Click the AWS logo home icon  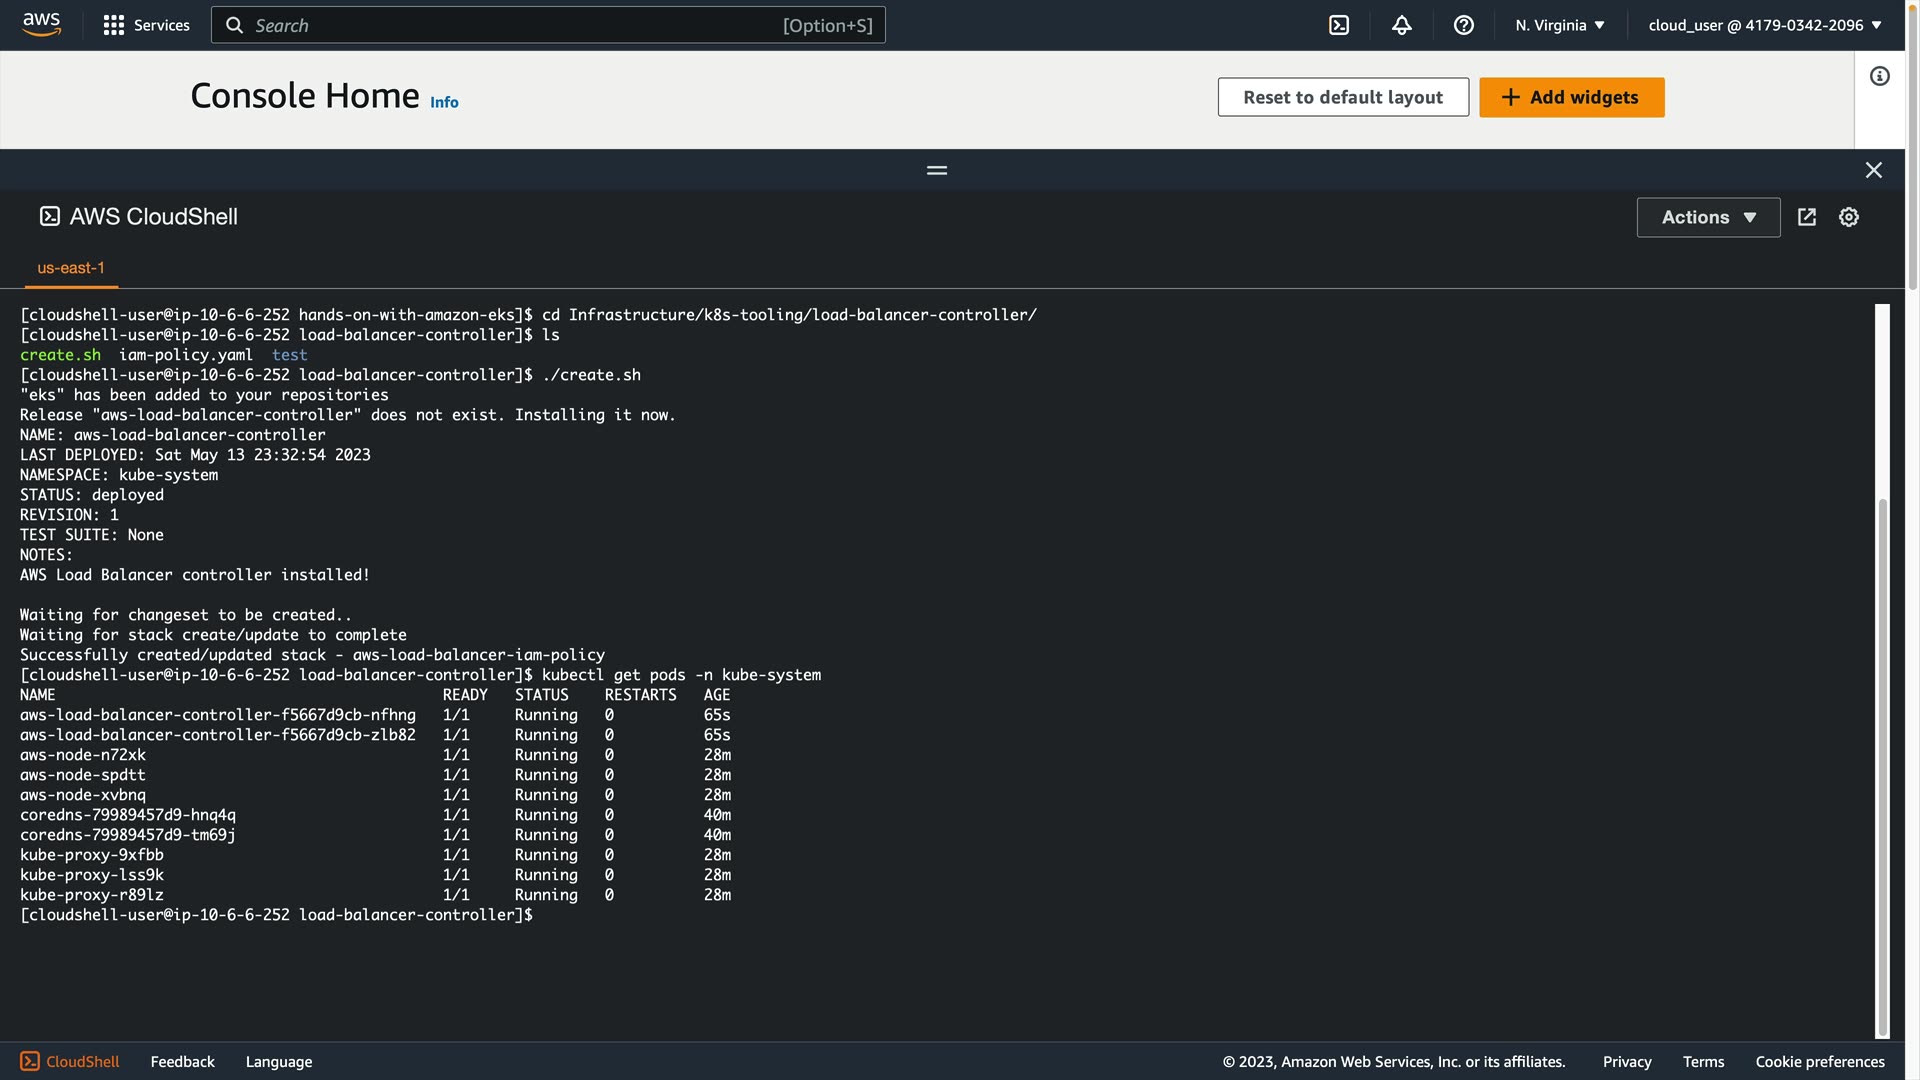pyautogui.click(x=41, y=24)
